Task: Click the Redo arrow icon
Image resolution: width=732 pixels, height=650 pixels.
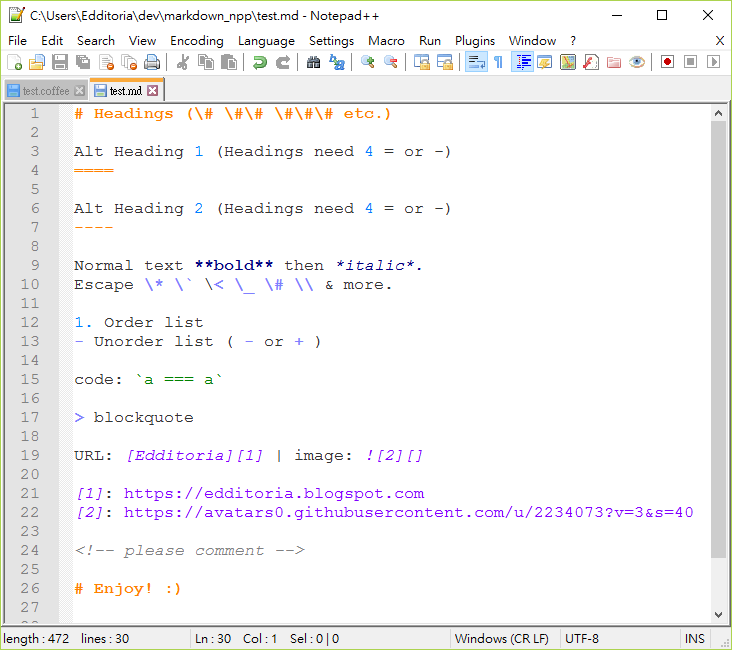Action: pos(282,62)
